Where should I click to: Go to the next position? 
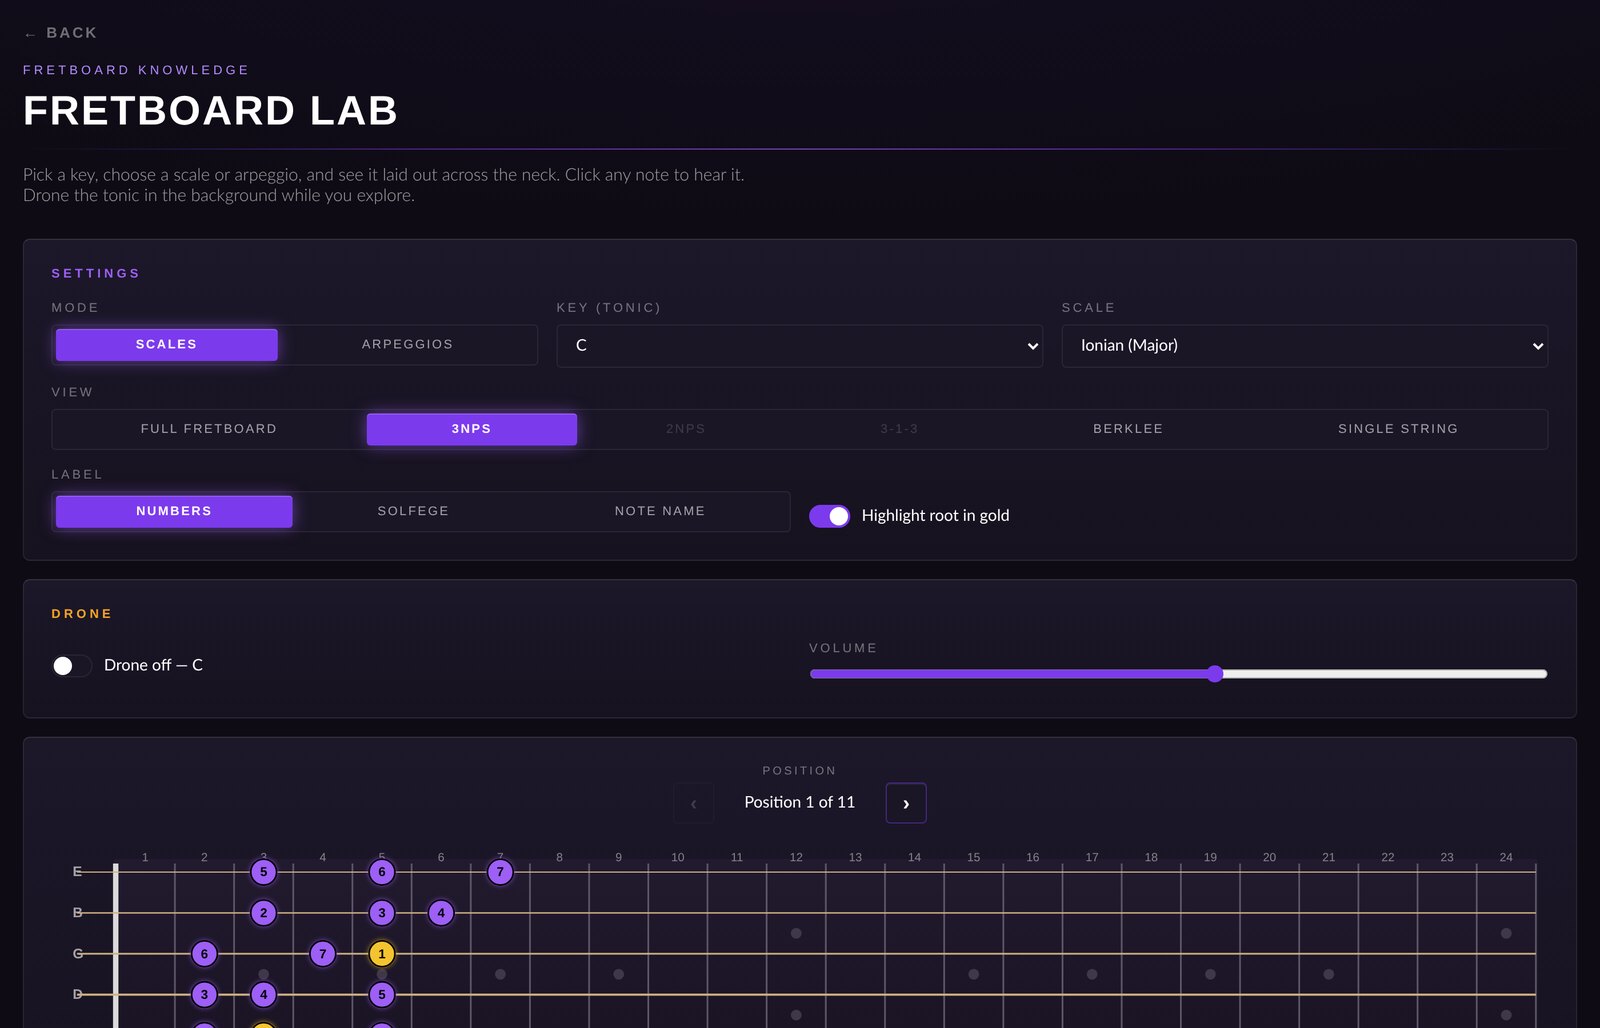(x=906, y=803)
